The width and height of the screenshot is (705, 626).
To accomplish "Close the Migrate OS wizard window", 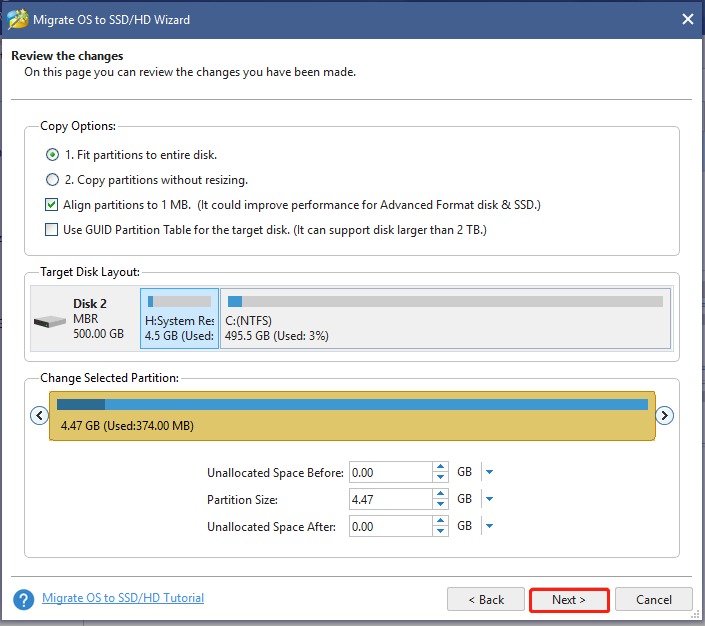I will [x=687, y=19].
